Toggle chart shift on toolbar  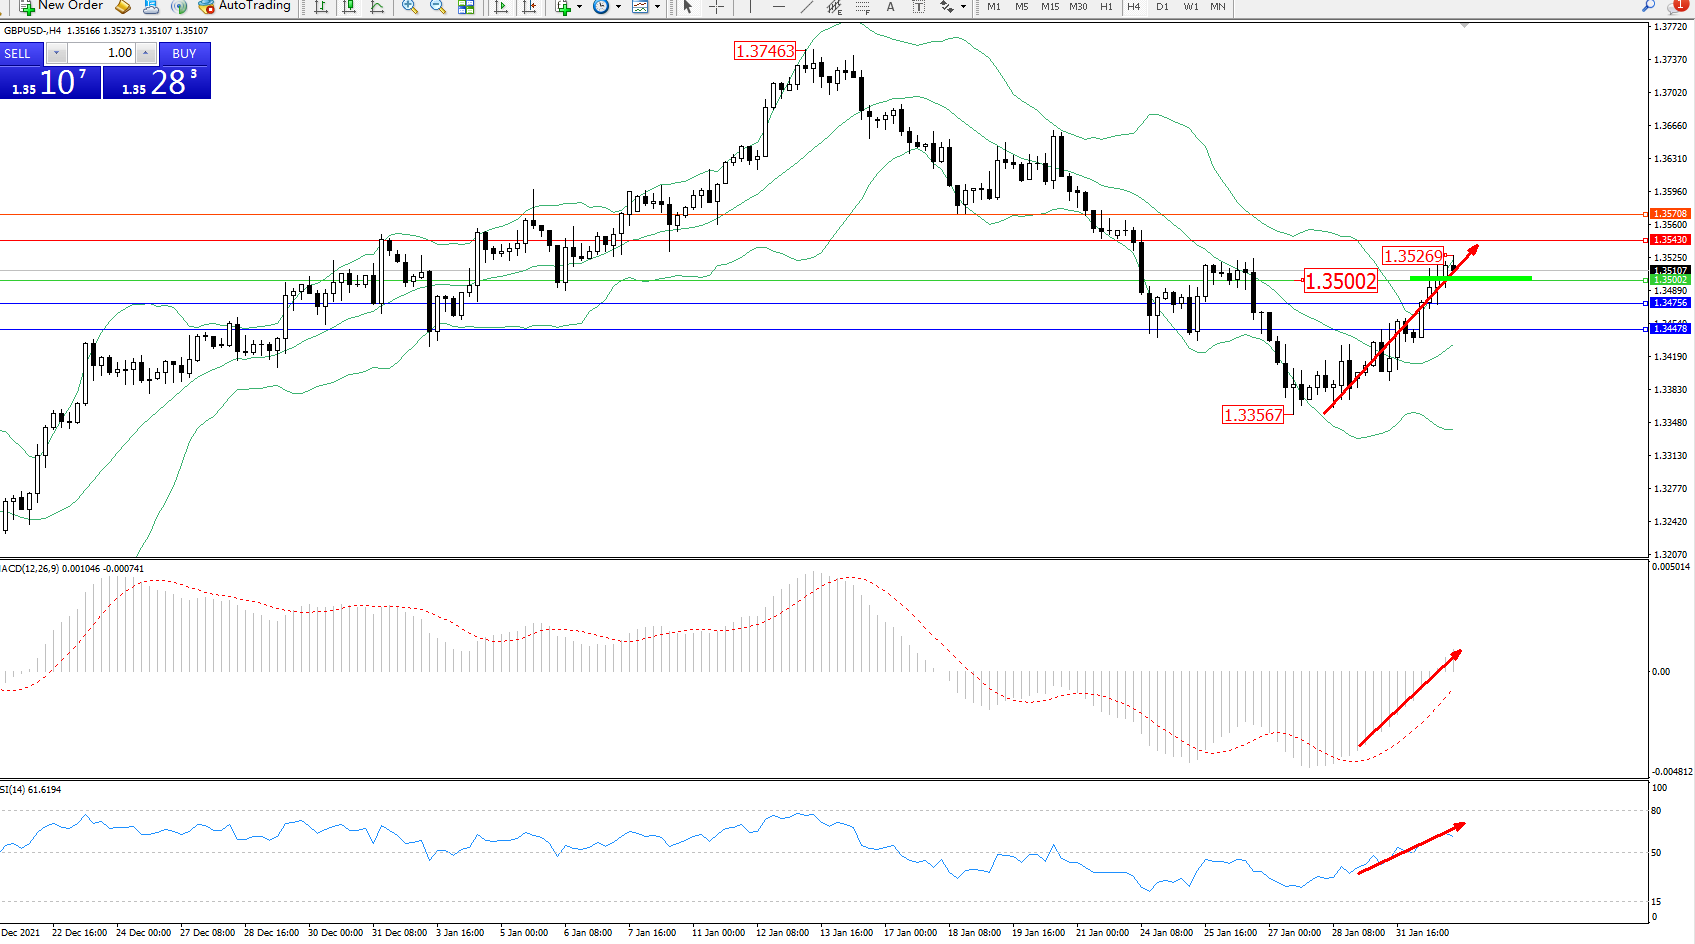529,7
